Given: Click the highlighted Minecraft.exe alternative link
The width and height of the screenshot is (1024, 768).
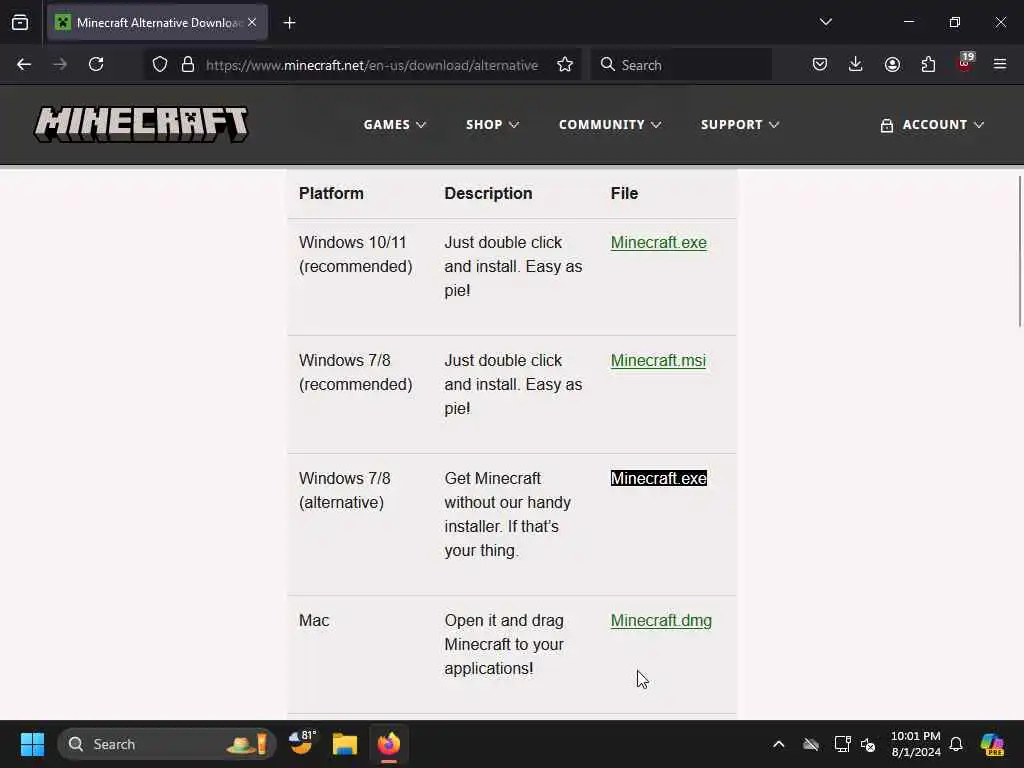Looking at the screenshot, I should (x=658, y=478).
